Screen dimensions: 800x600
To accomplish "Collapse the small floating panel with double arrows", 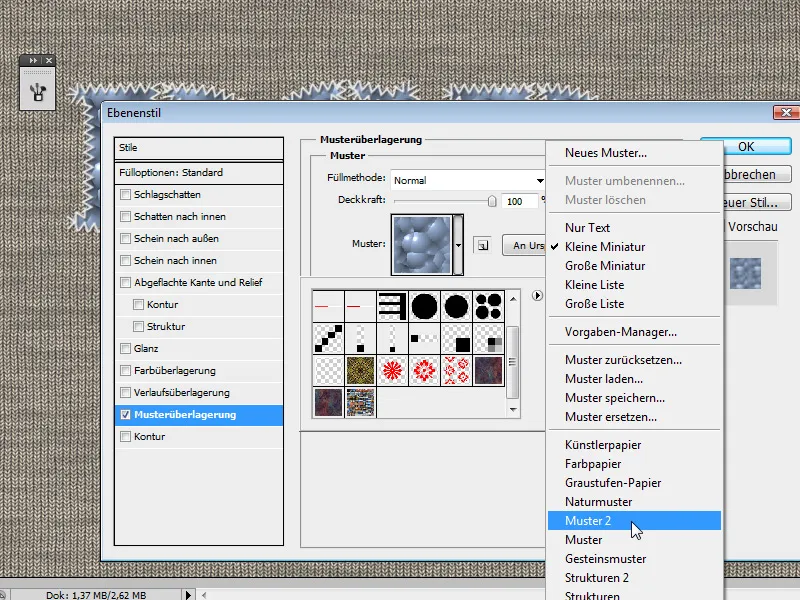I will coord(33,60).
